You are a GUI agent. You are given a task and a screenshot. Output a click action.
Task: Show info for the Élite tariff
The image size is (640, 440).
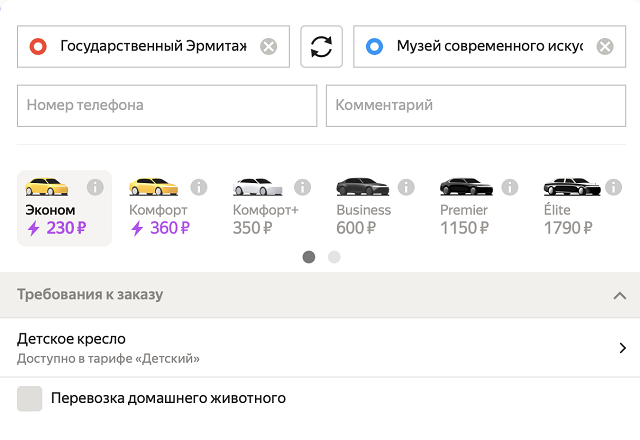click(613, 187)
